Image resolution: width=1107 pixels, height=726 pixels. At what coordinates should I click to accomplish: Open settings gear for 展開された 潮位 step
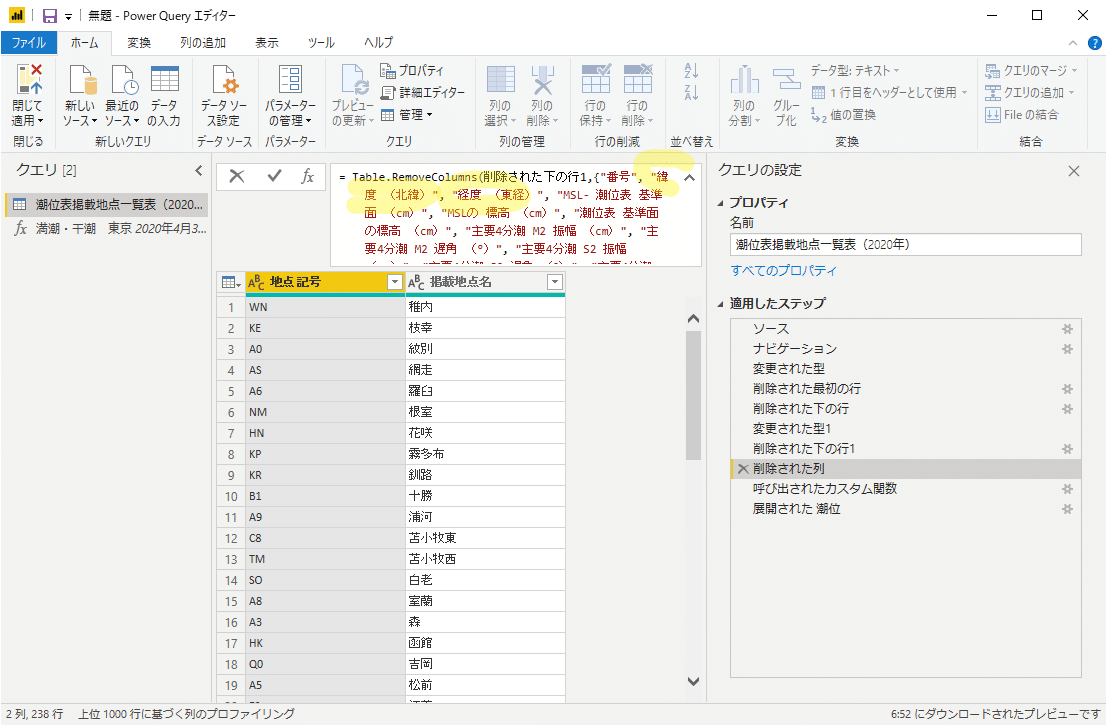[x=1067, y=509]
